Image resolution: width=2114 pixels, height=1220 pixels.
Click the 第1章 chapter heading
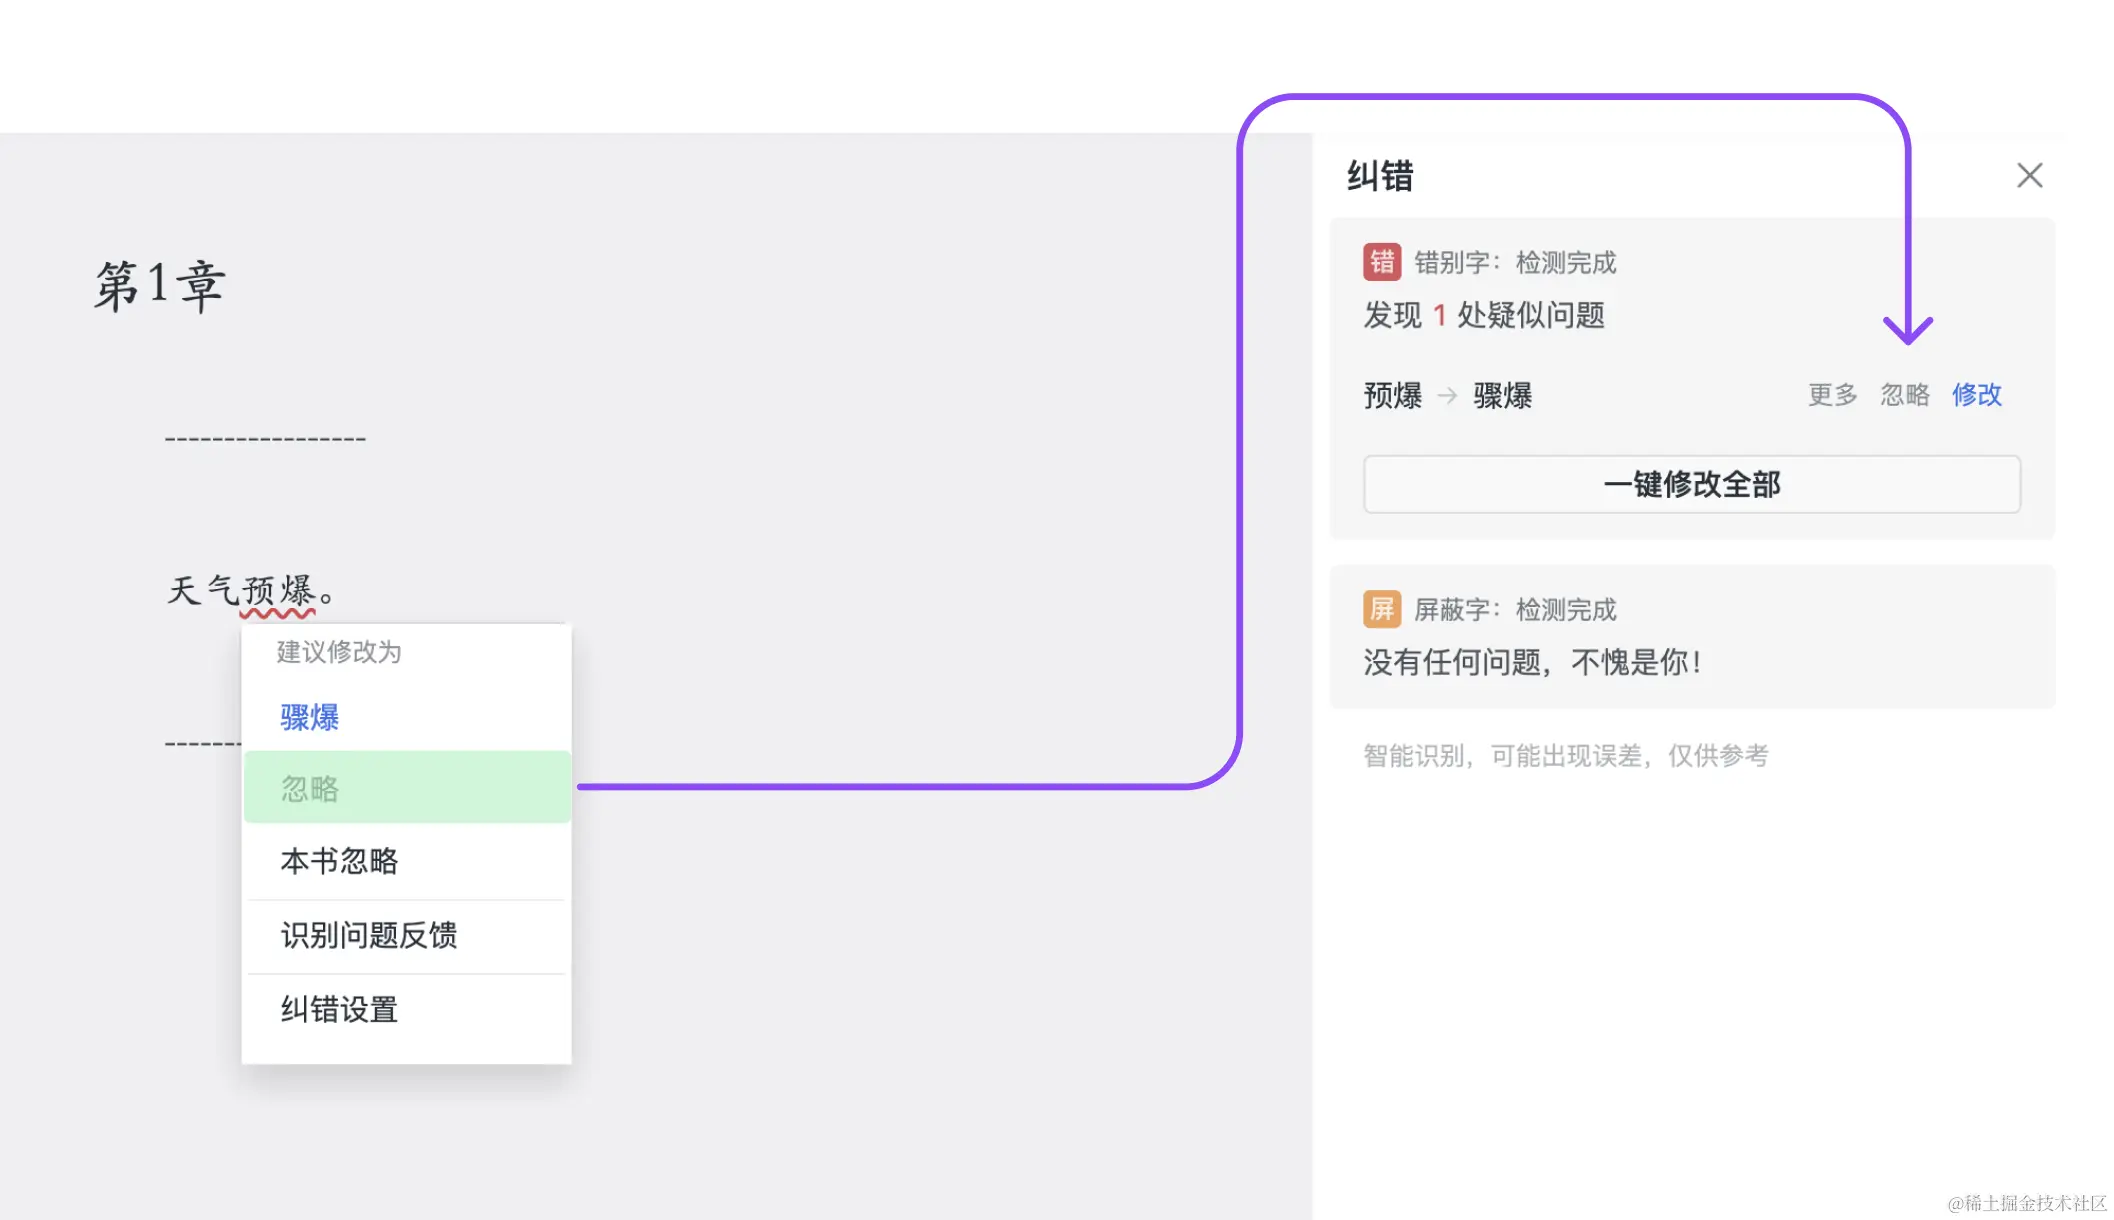click(160, 286)
